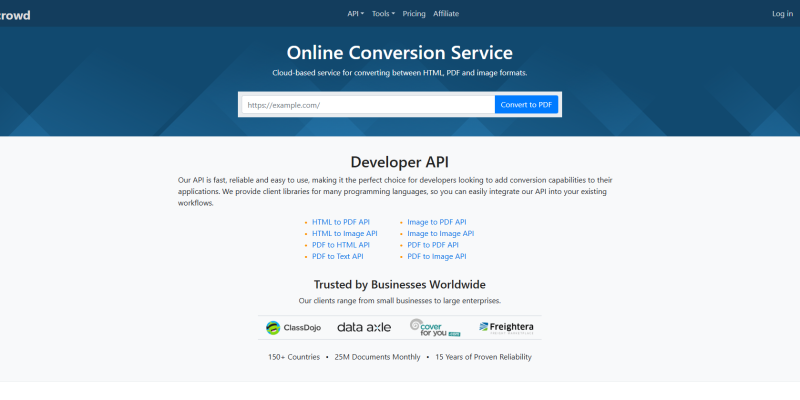Screen dimensions: 800x400
Task: Visit the Image to Image API link
Action: 440,233
